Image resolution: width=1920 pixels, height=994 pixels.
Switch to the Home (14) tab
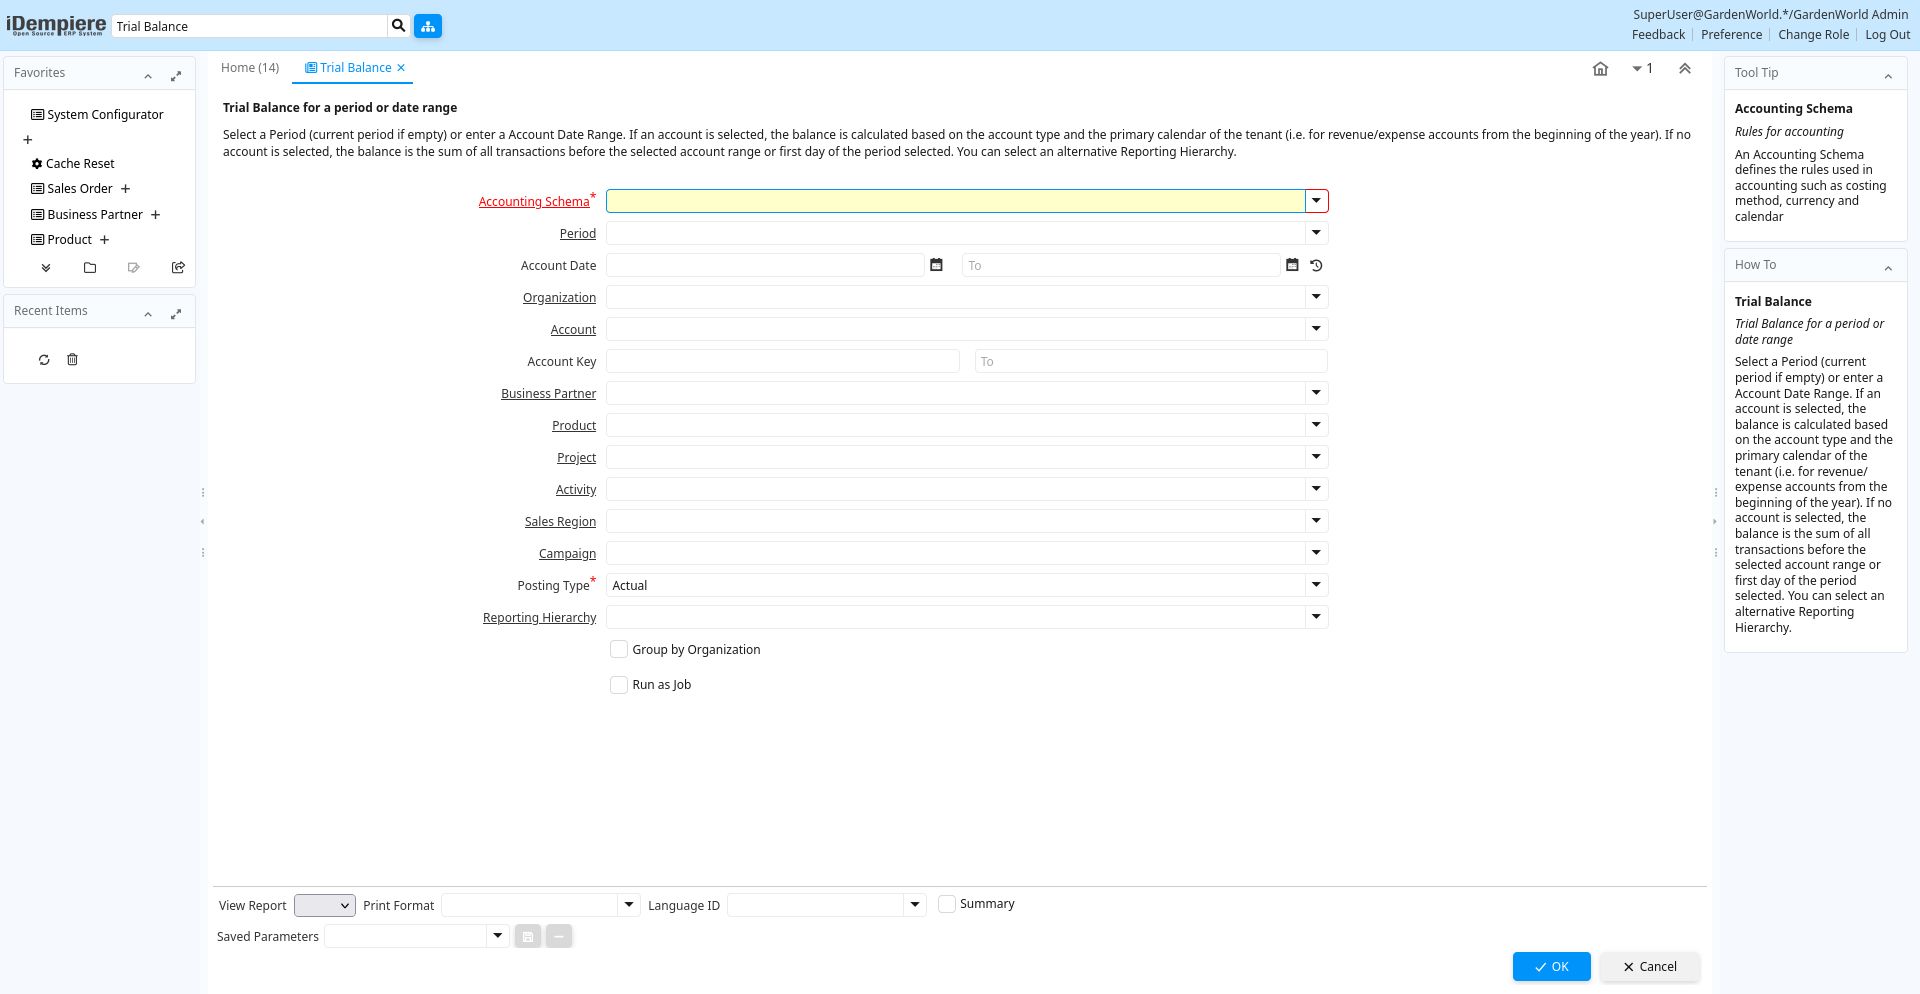point(250,68)
